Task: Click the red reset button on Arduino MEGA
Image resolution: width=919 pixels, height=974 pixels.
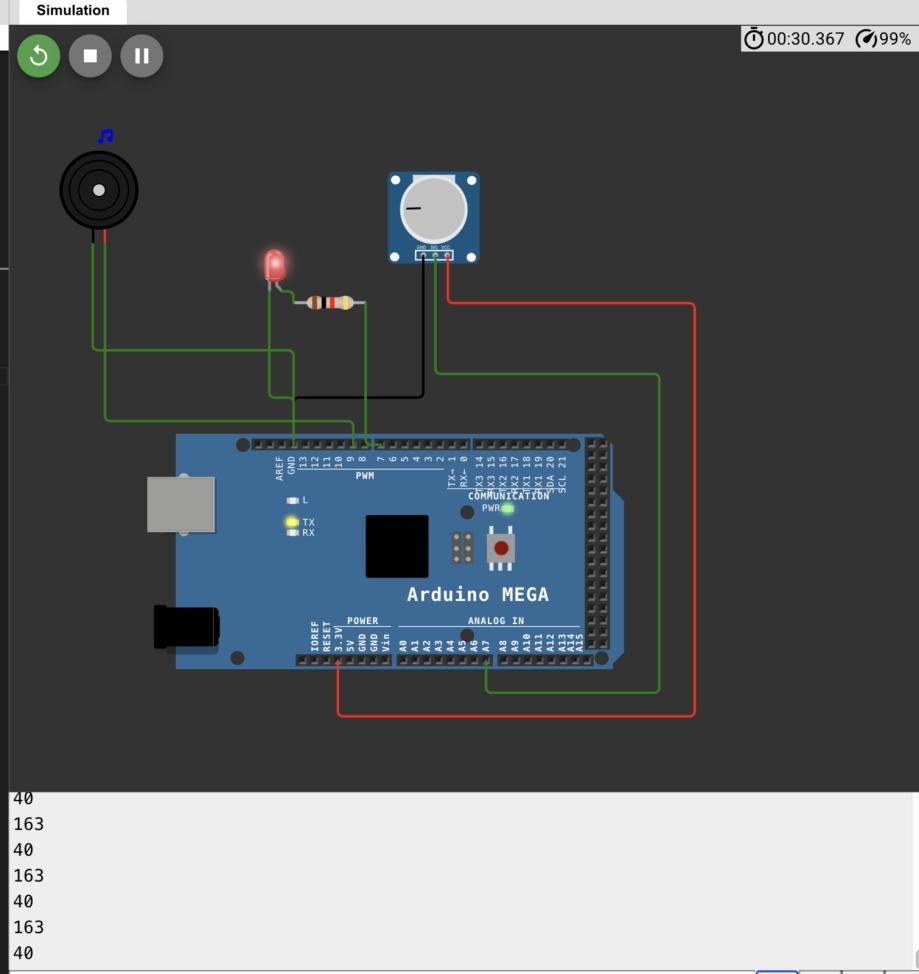Action: [x=501, y=548]
